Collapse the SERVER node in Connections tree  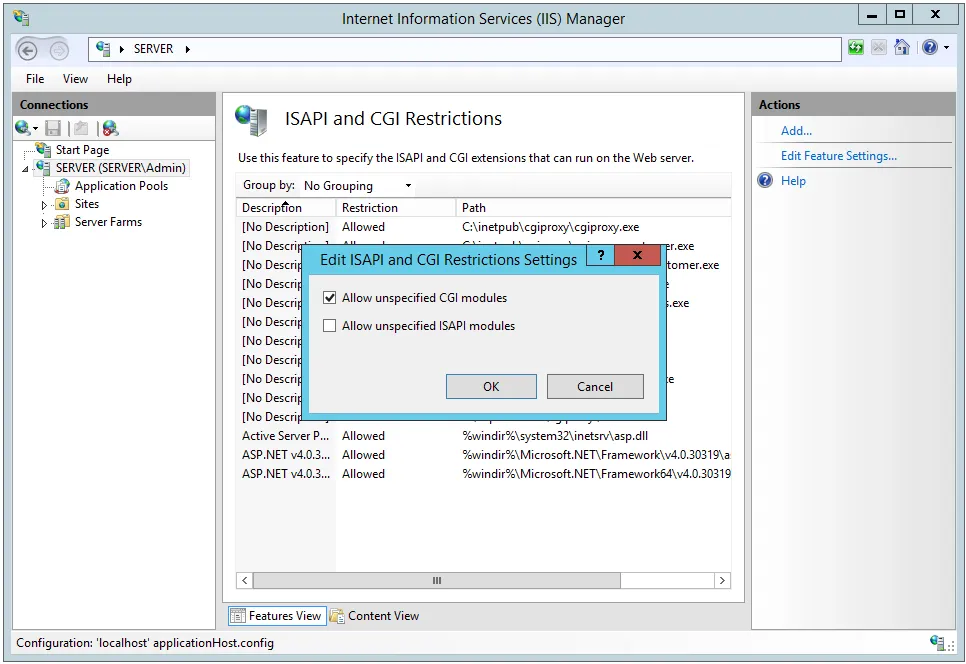click(x=26, y=169)
